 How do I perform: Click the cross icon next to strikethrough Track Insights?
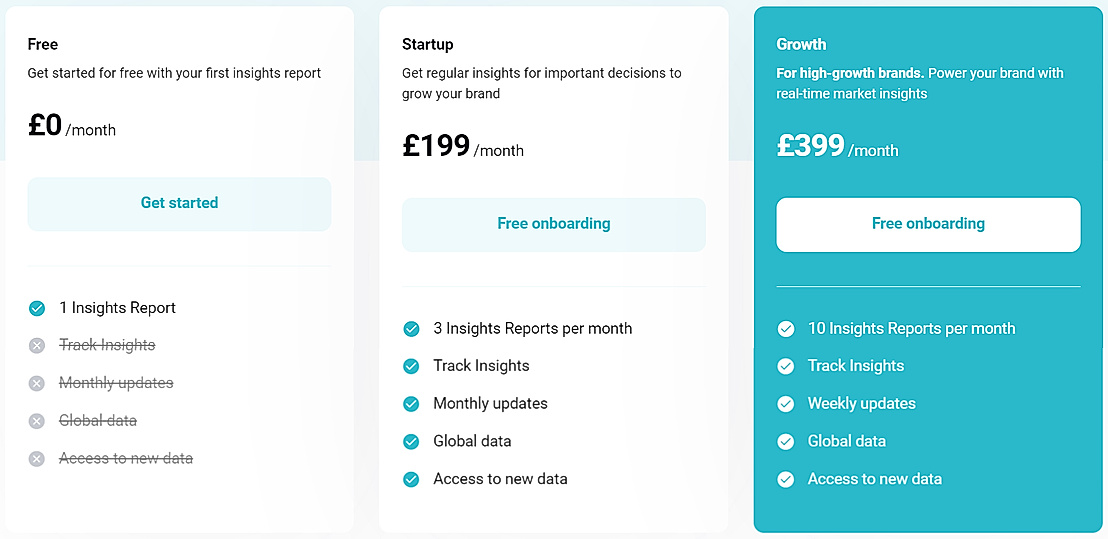pos(37,346)
